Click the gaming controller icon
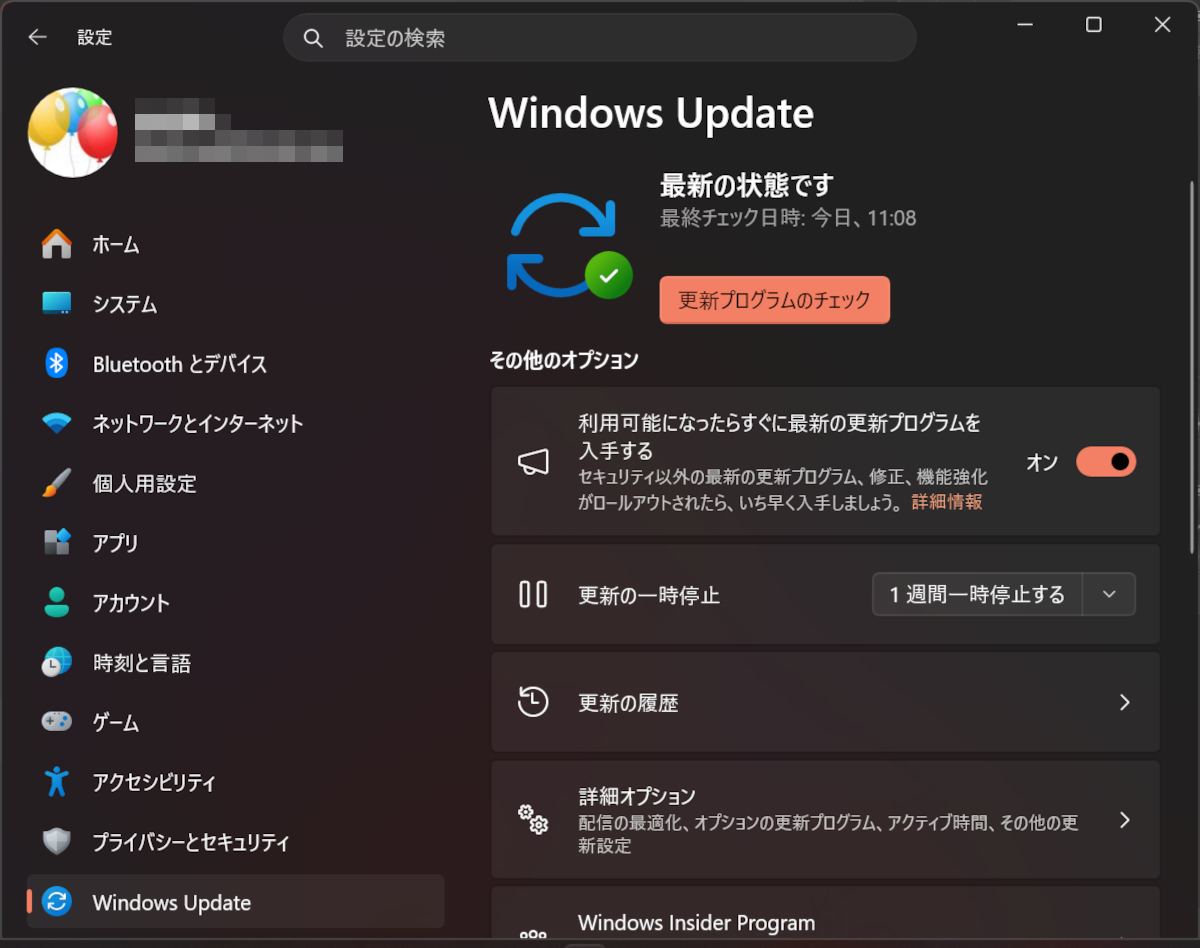Image resolution: width=1200 pixels, height=948 pixels. [x=57, y=721]
